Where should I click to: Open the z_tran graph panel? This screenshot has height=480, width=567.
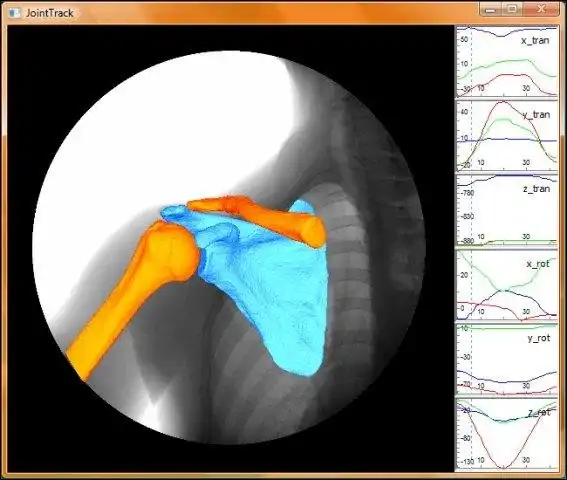coord(506,210)
